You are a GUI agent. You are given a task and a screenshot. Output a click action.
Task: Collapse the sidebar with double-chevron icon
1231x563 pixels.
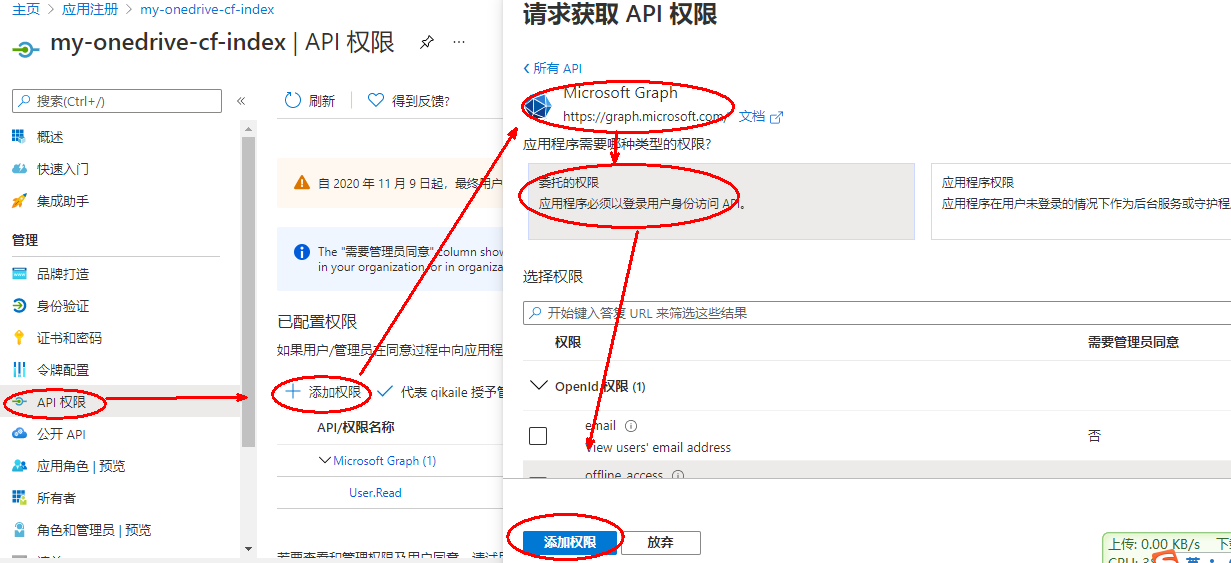pyautogui.click(x=241, y=101)
